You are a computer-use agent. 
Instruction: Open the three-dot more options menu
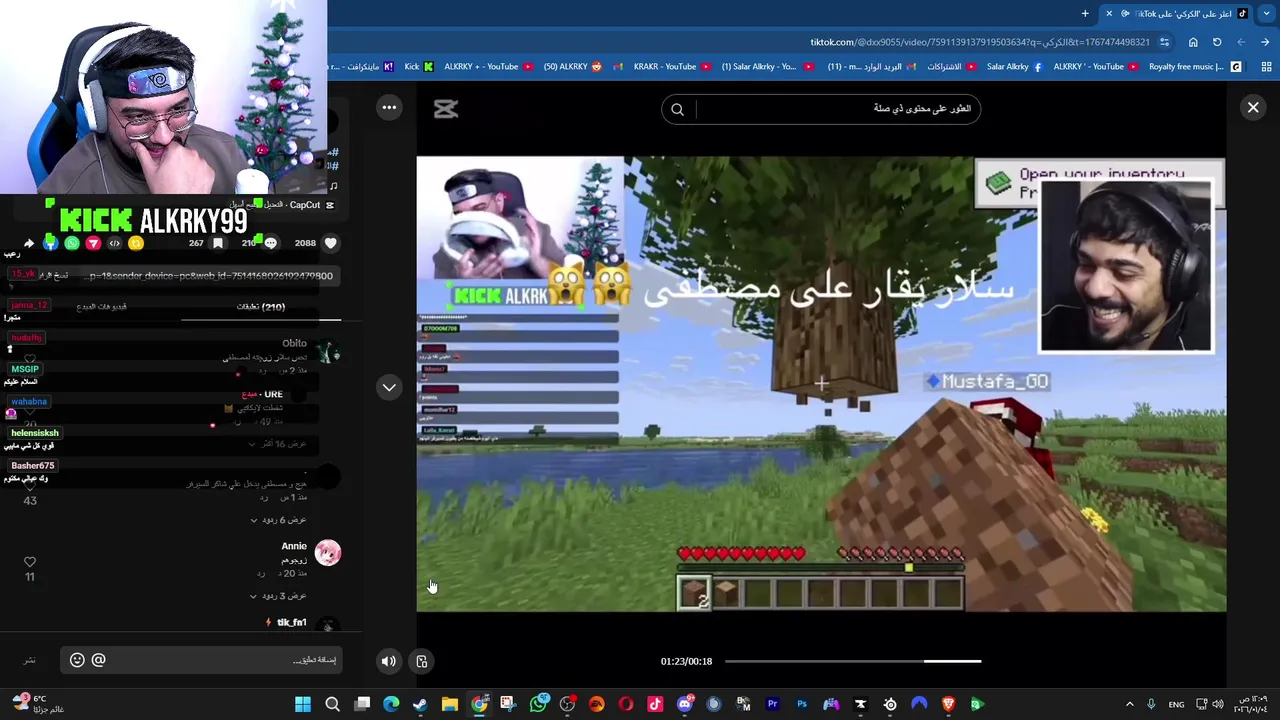pyautogui.click(x=389, y=107)
